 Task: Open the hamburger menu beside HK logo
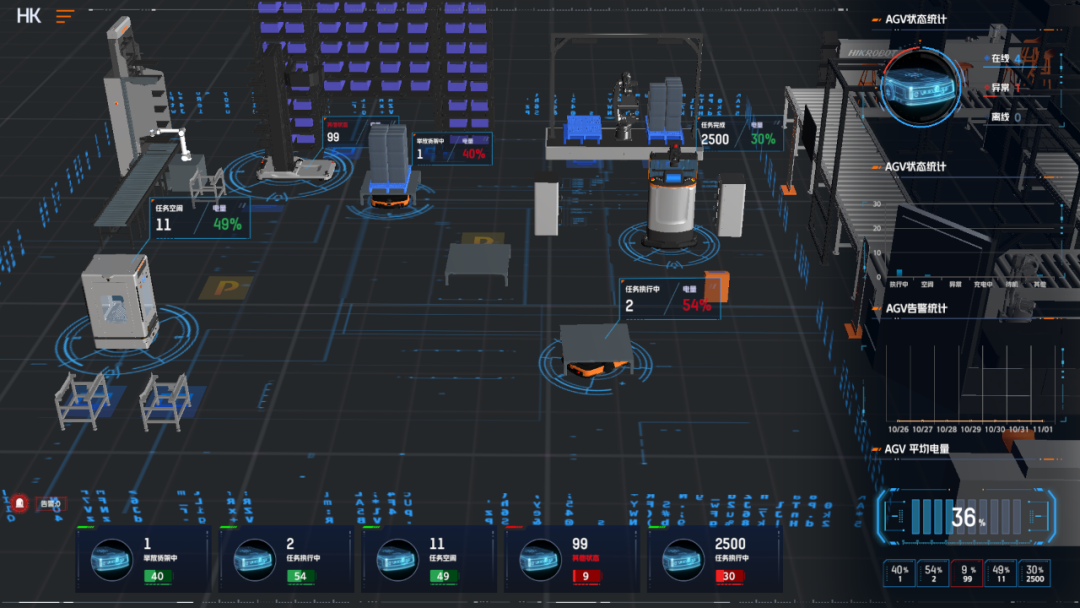[x=65, y=16]
